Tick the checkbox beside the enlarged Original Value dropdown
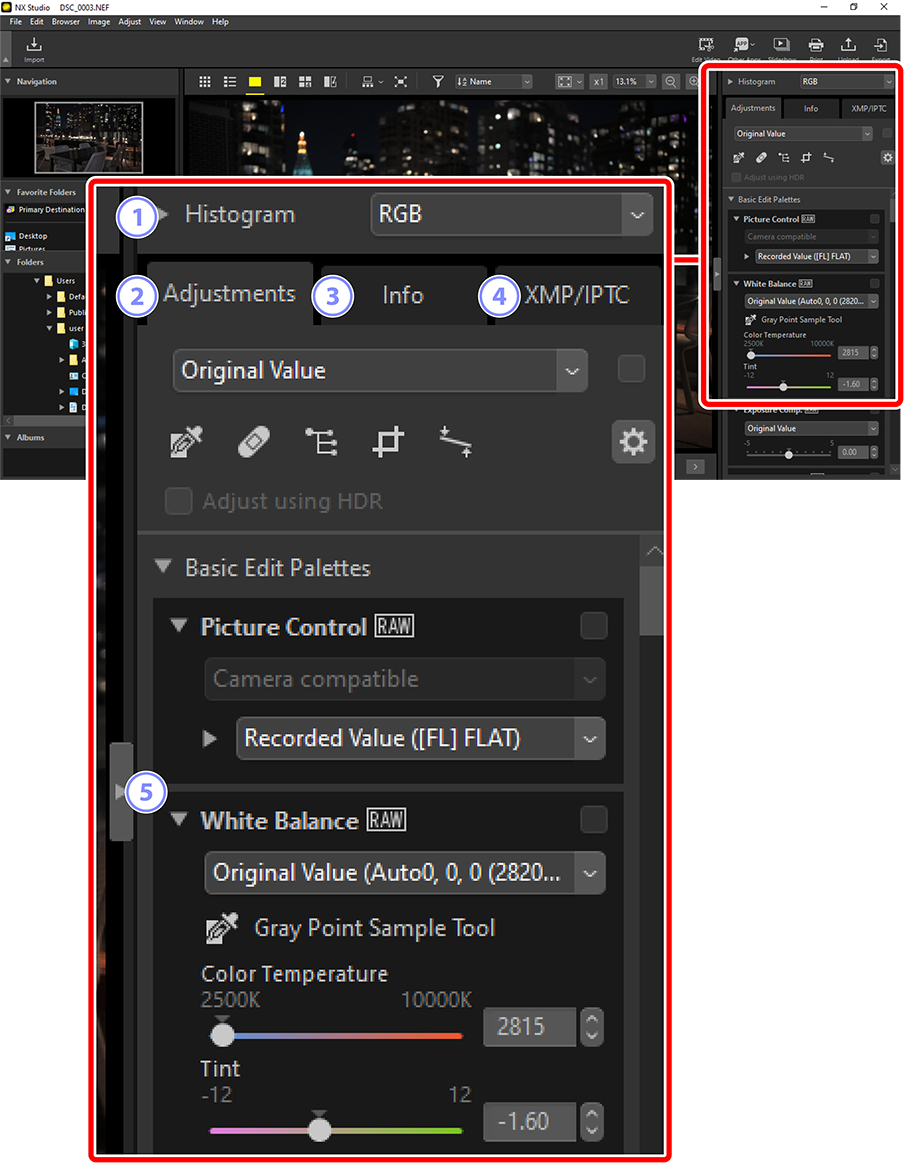The image size is (906, 1165). coord(631,369)
